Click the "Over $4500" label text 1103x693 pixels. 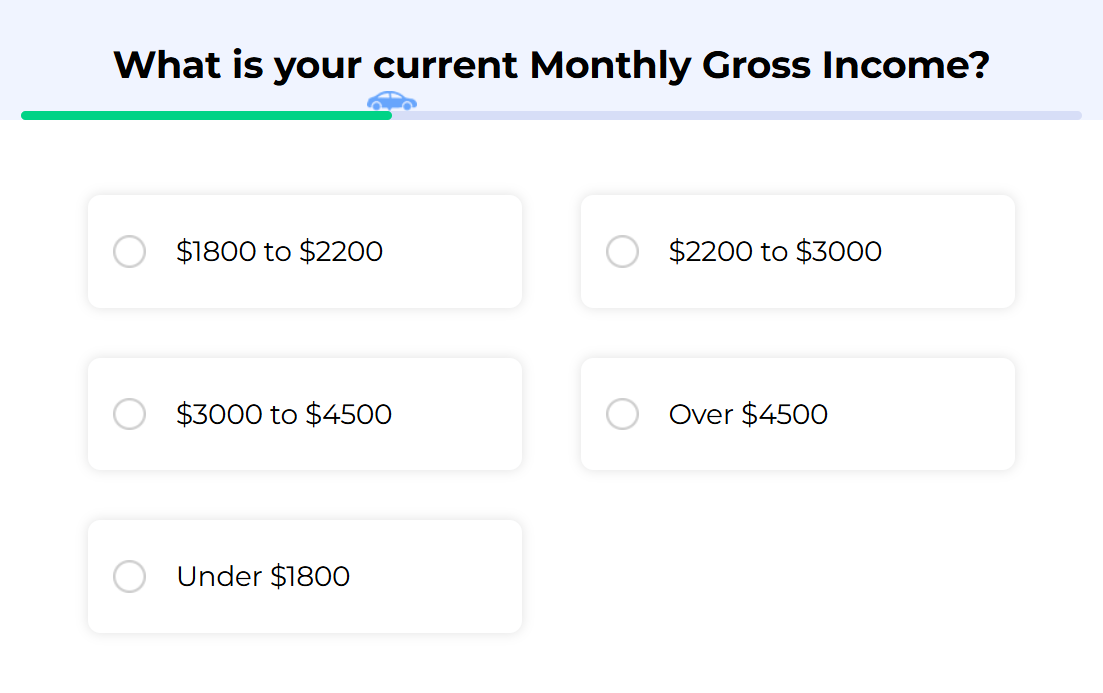point(748,414)
